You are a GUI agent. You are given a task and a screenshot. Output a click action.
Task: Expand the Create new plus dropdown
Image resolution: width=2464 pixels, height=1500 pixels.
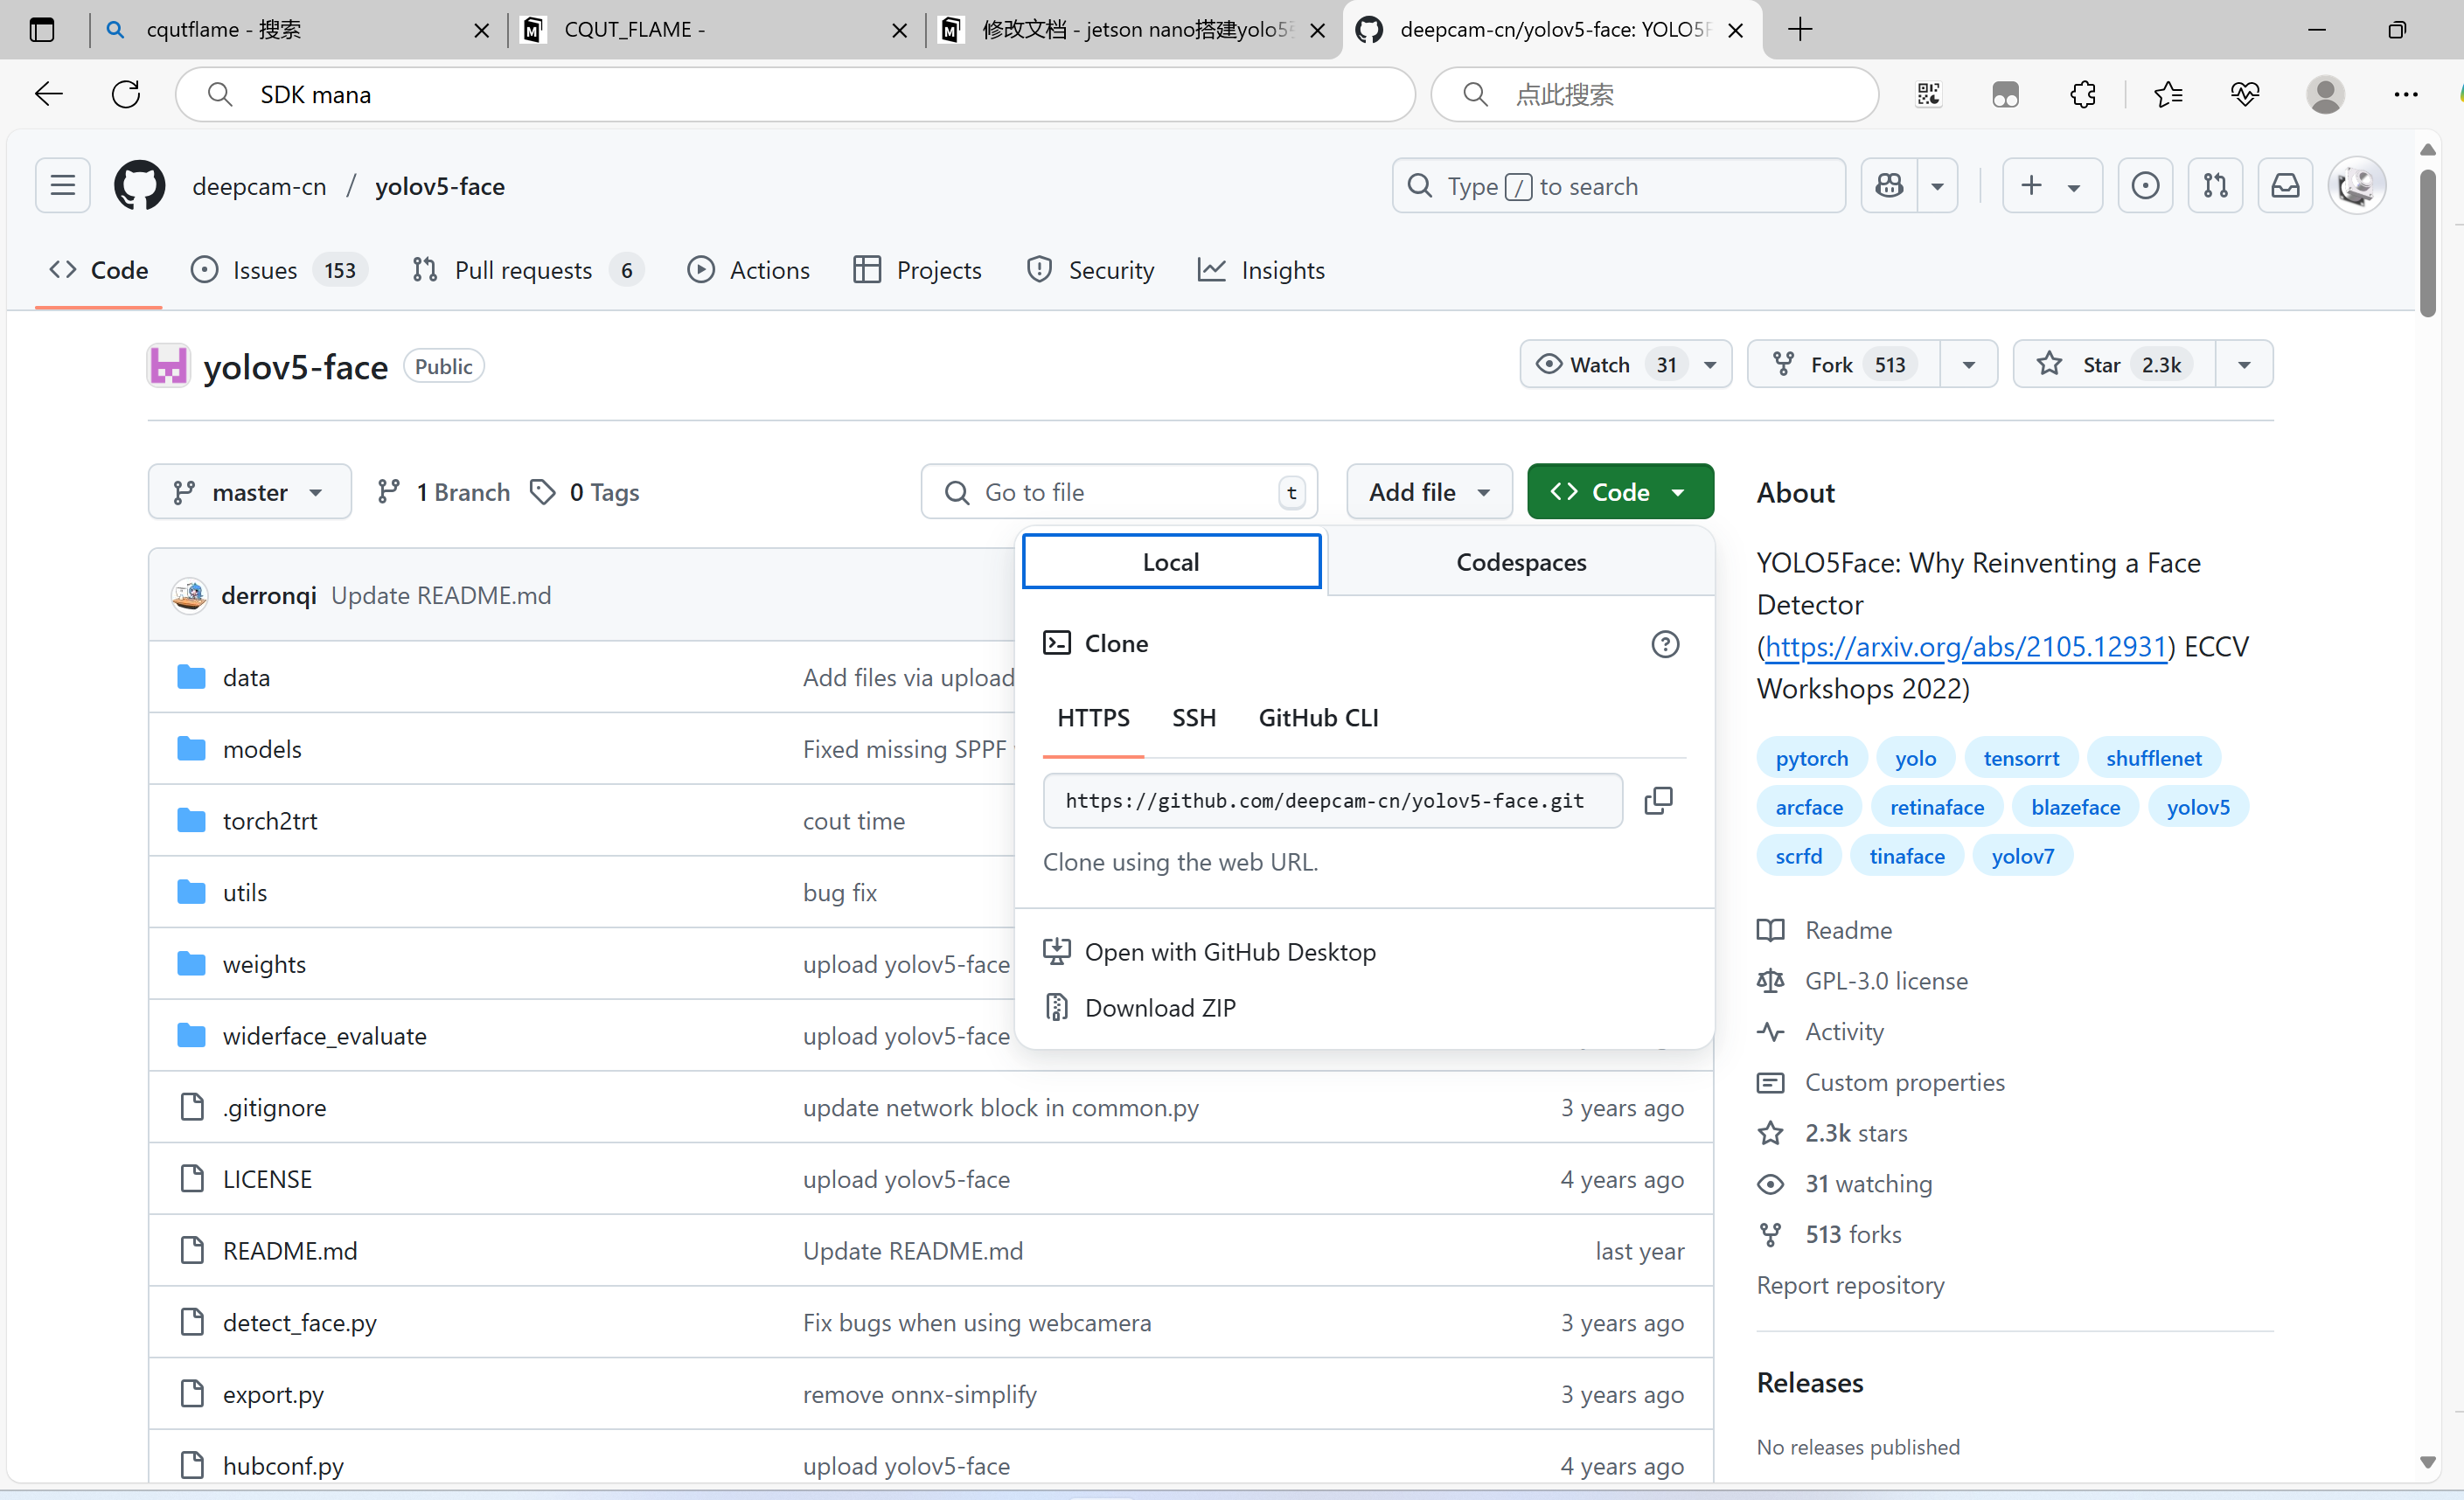2051,186
